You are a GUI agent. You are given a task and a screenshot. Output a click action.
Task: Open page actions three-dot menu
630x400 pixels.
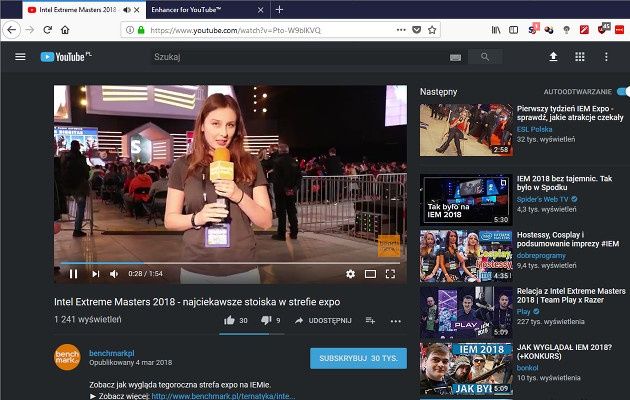pos(401,30)
